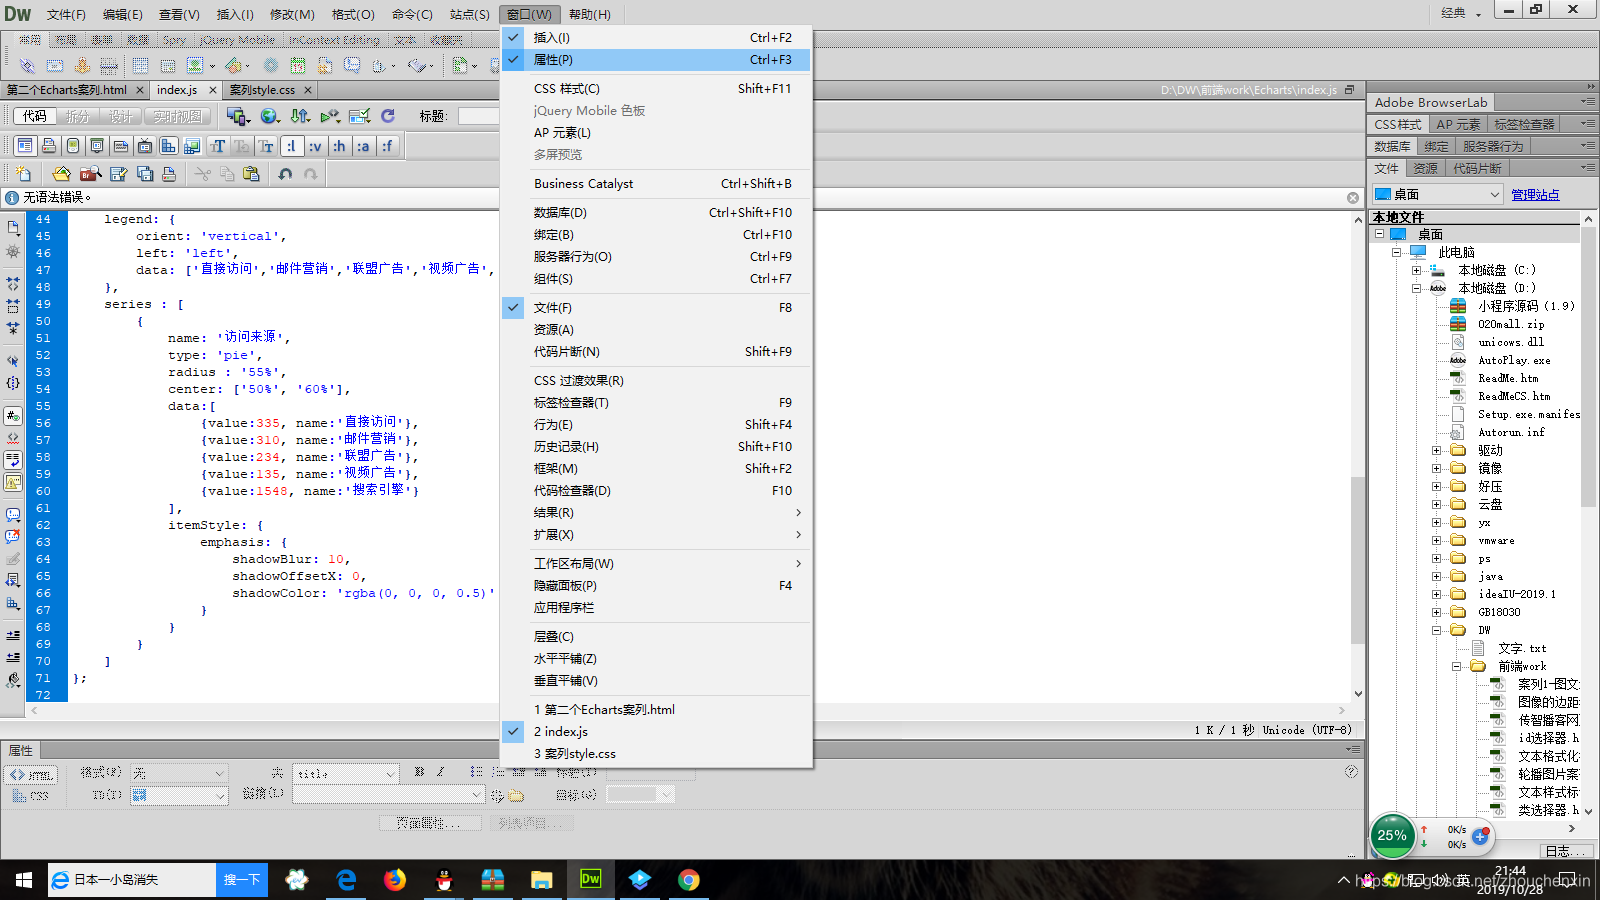
Task: Select the TV media type rendering icon
Action: point(145,146)
